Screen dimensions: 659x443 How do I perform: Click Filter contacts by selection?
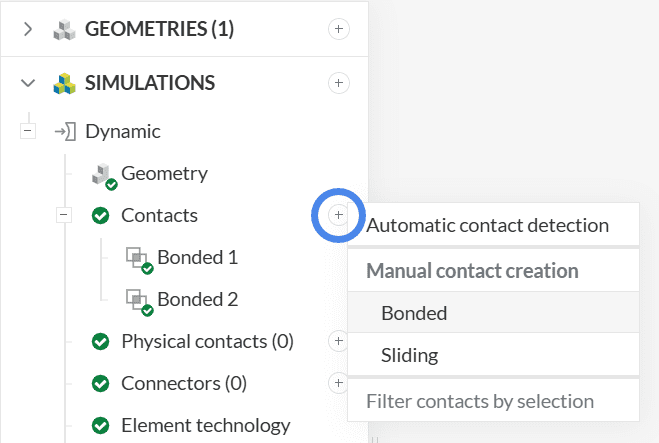[480, 401]
